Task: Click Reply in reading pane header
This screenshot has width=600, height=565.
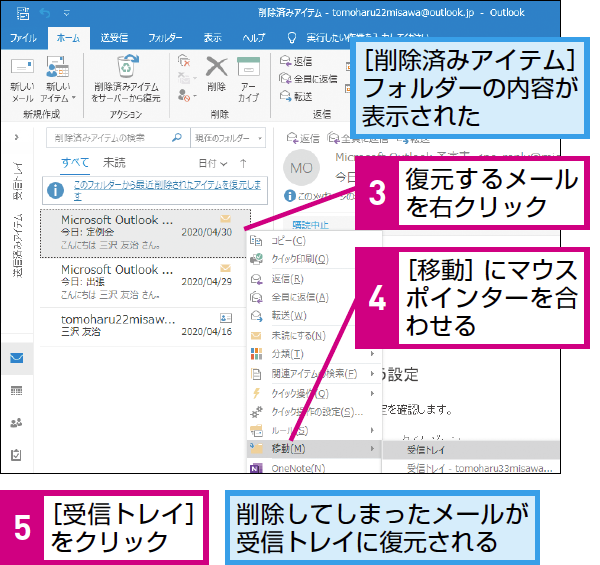Action: click(303, 138)
